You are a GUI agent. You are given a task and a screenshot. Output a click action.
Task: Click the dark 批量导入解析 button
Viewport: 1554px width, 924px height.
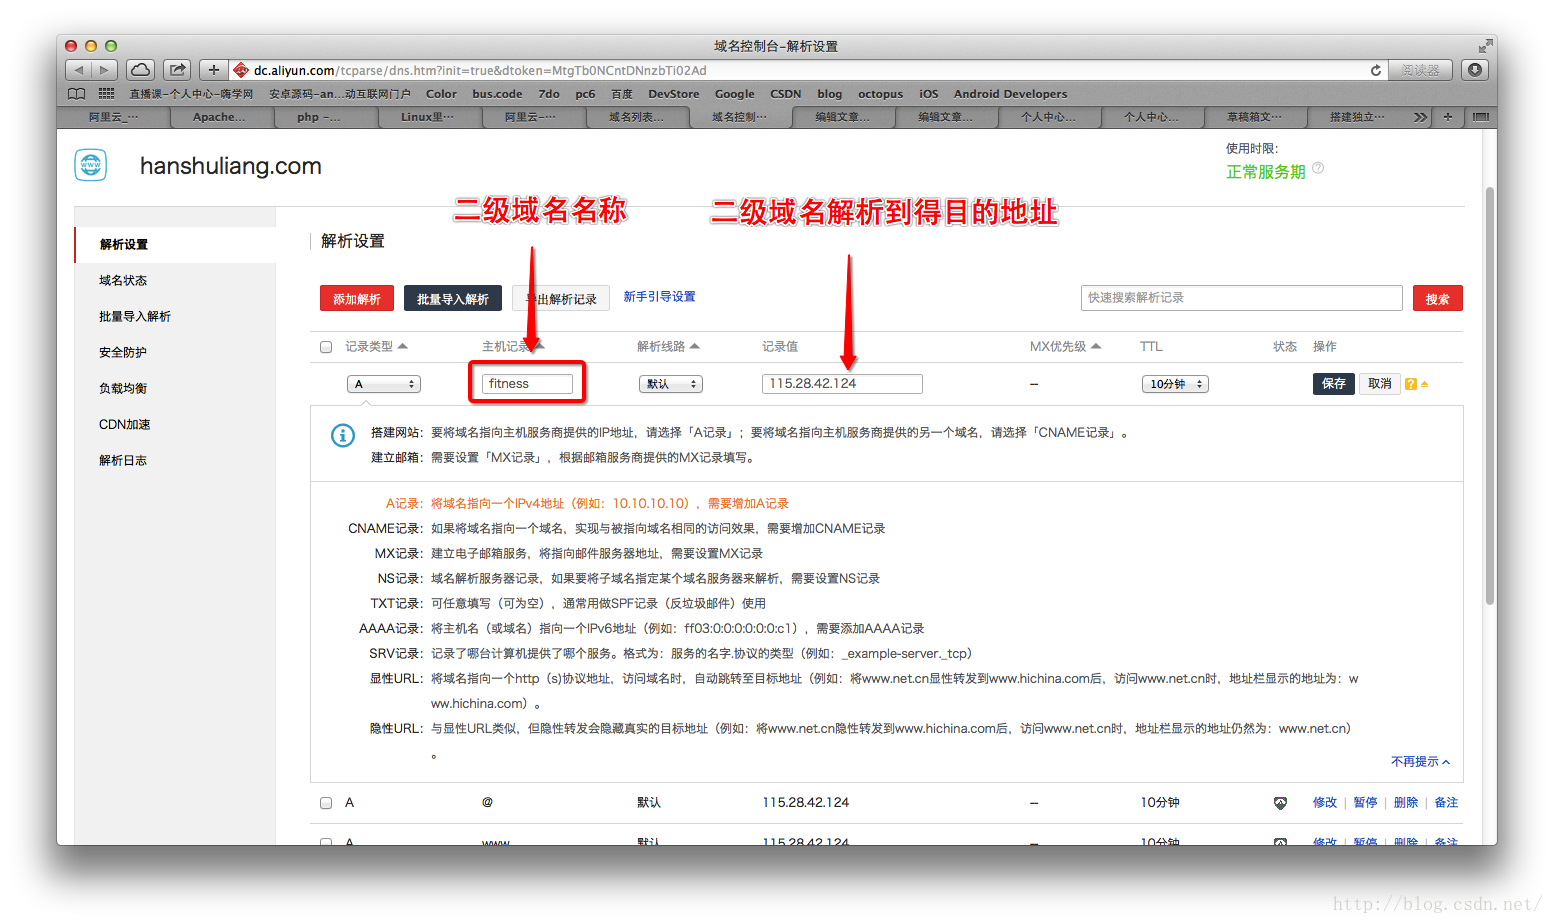click(453, 299)
